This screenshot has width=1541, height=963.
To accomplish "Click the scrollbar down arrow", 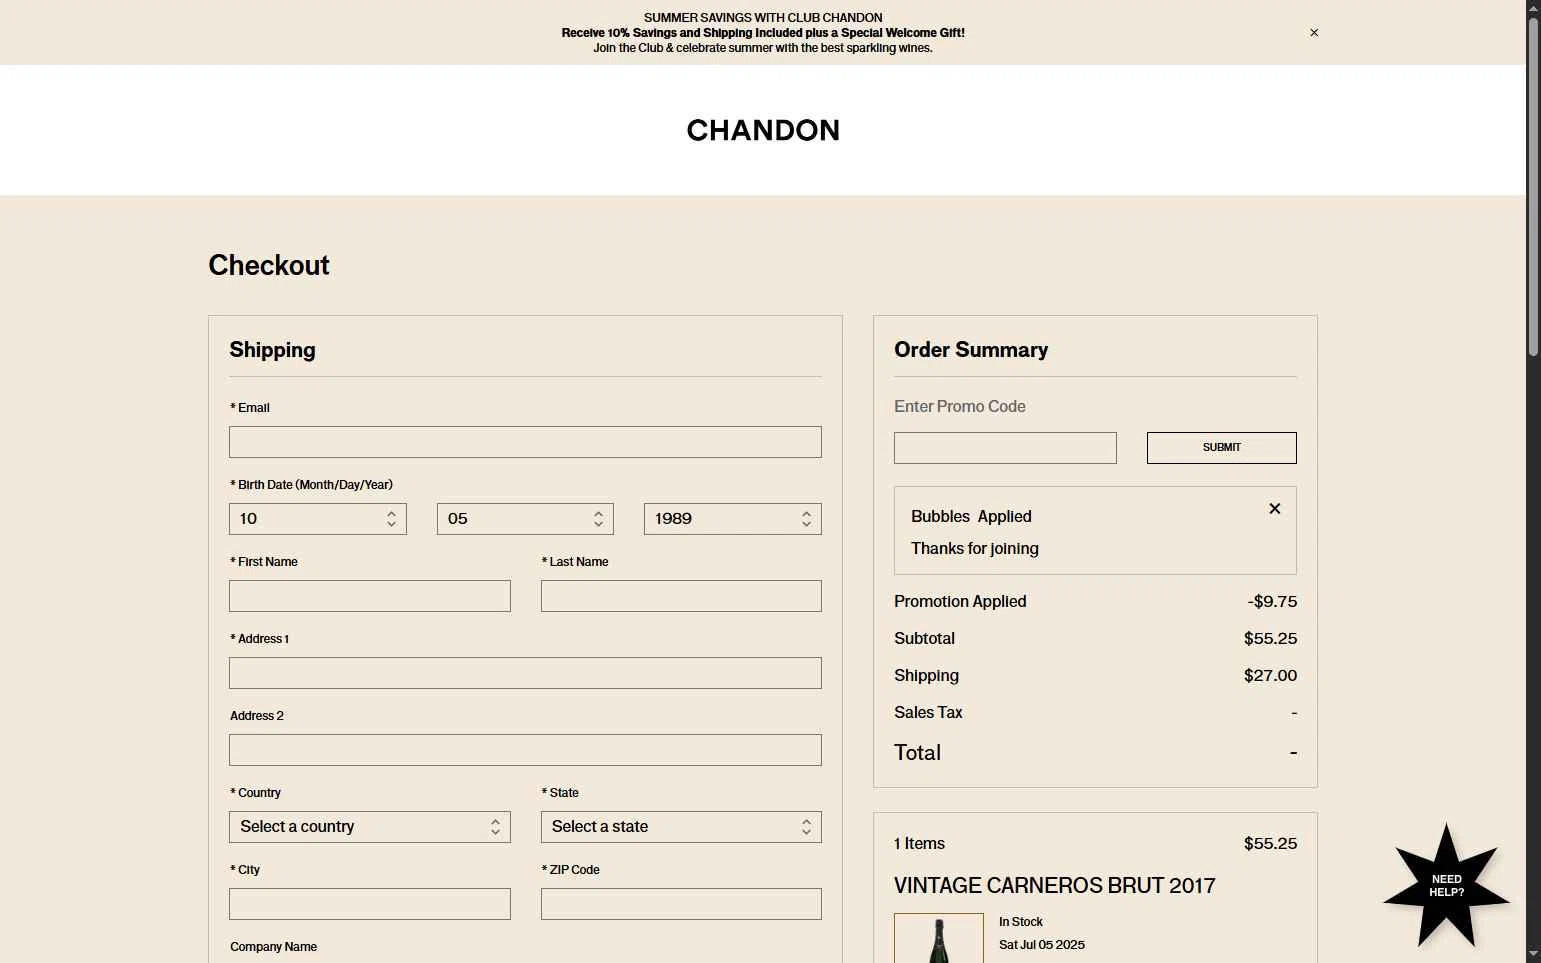I will click(1533, 955).
